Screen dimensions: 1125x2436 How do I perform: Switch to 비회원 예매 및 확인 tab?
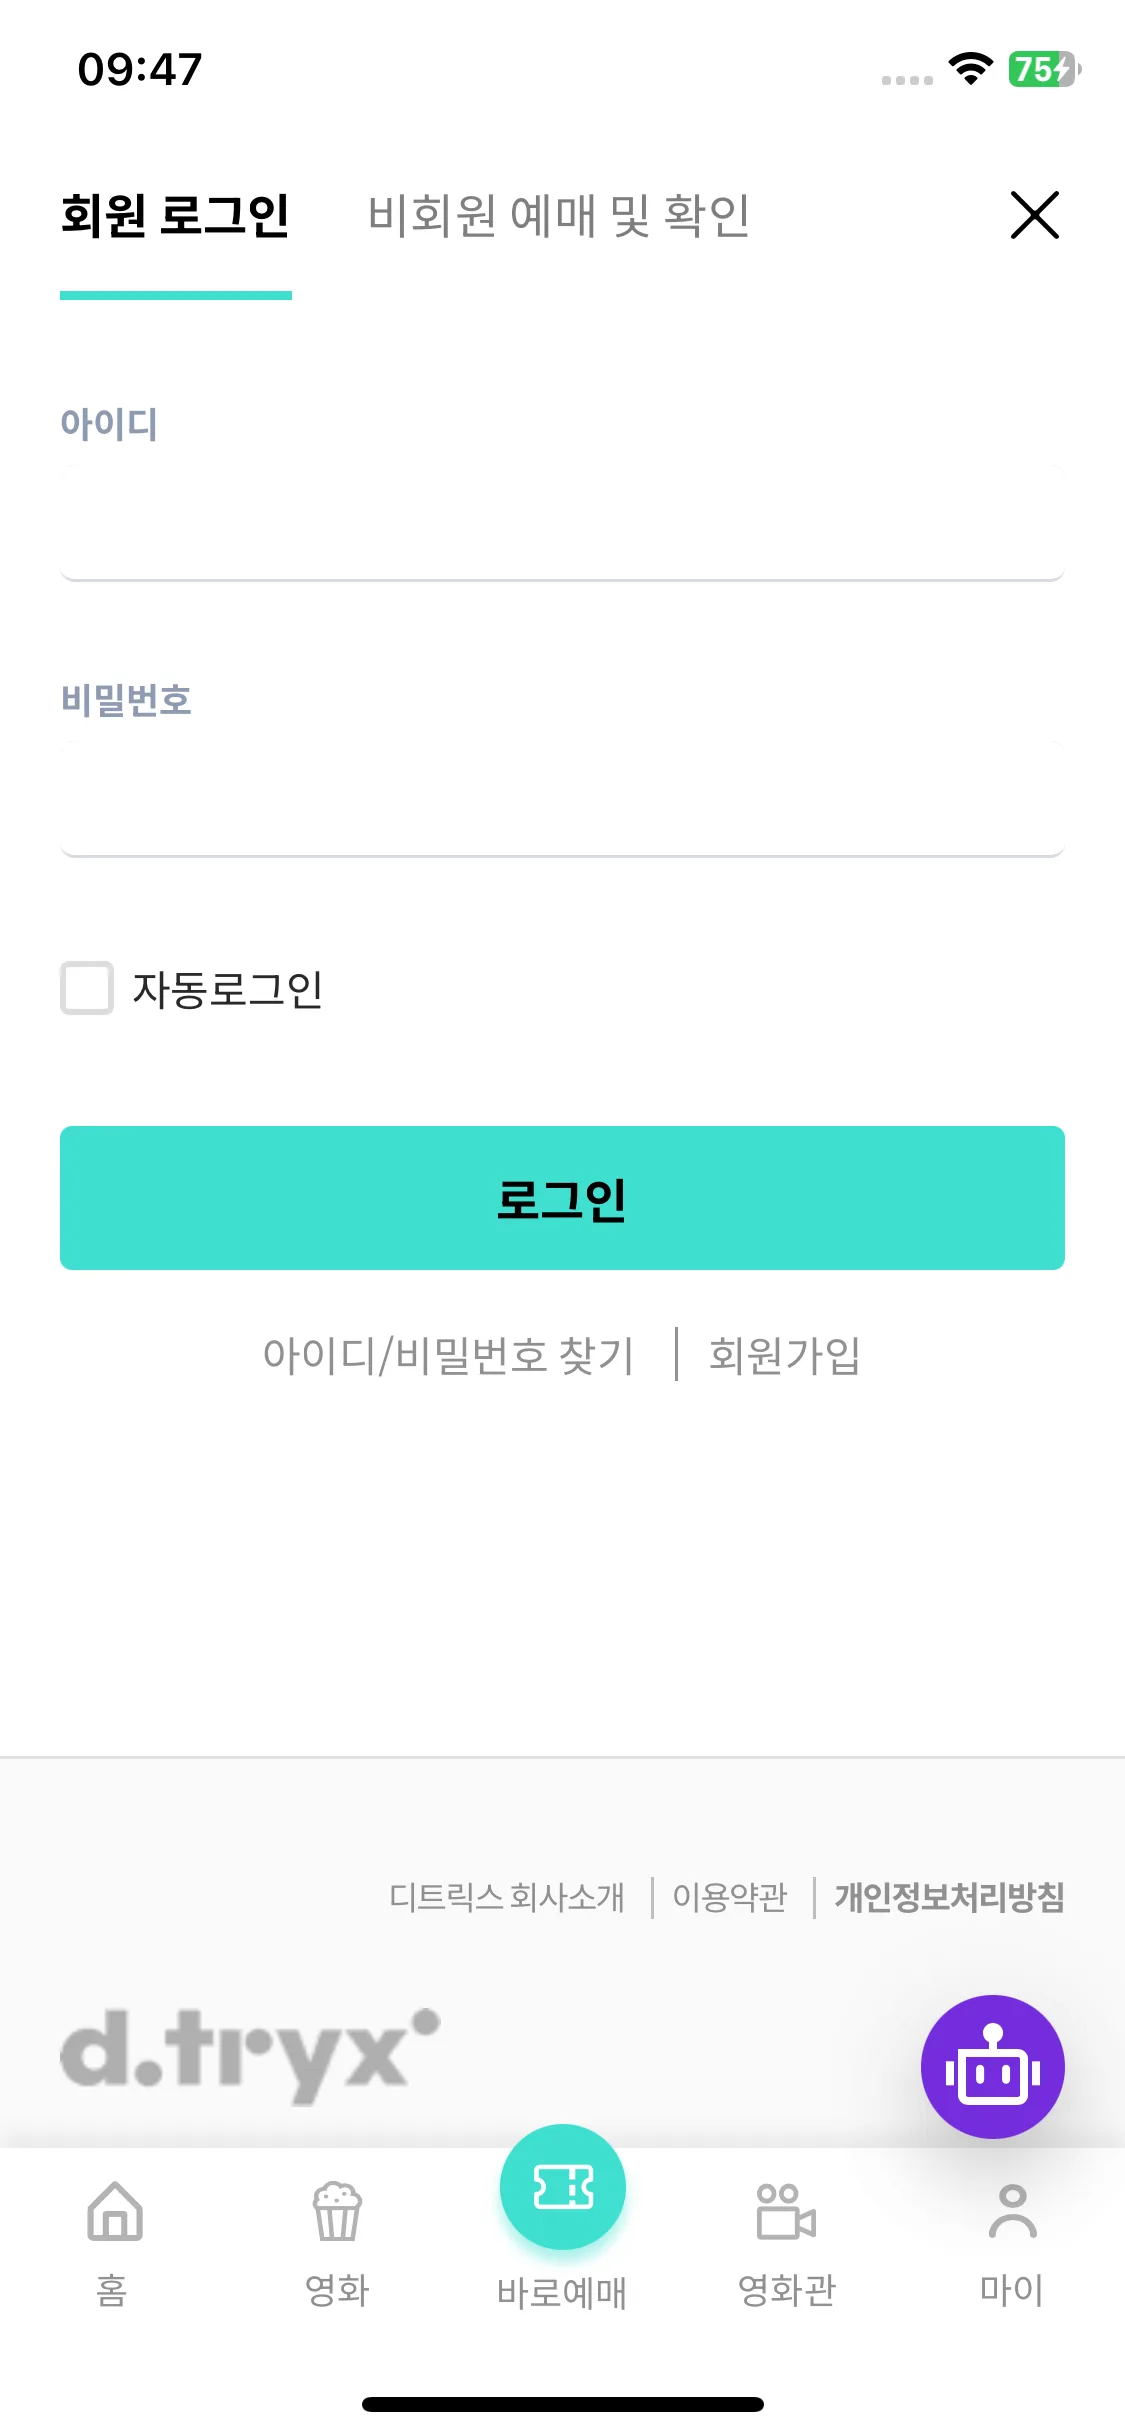[x=559, y=216]
